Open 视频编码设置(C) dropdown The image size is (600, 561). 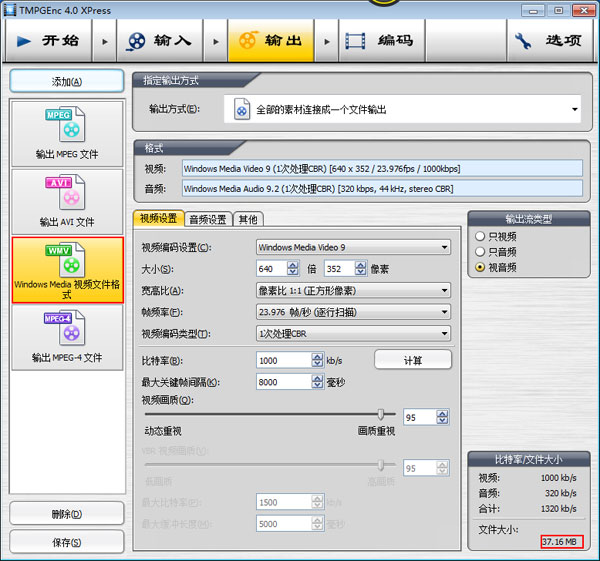[353, 247]
